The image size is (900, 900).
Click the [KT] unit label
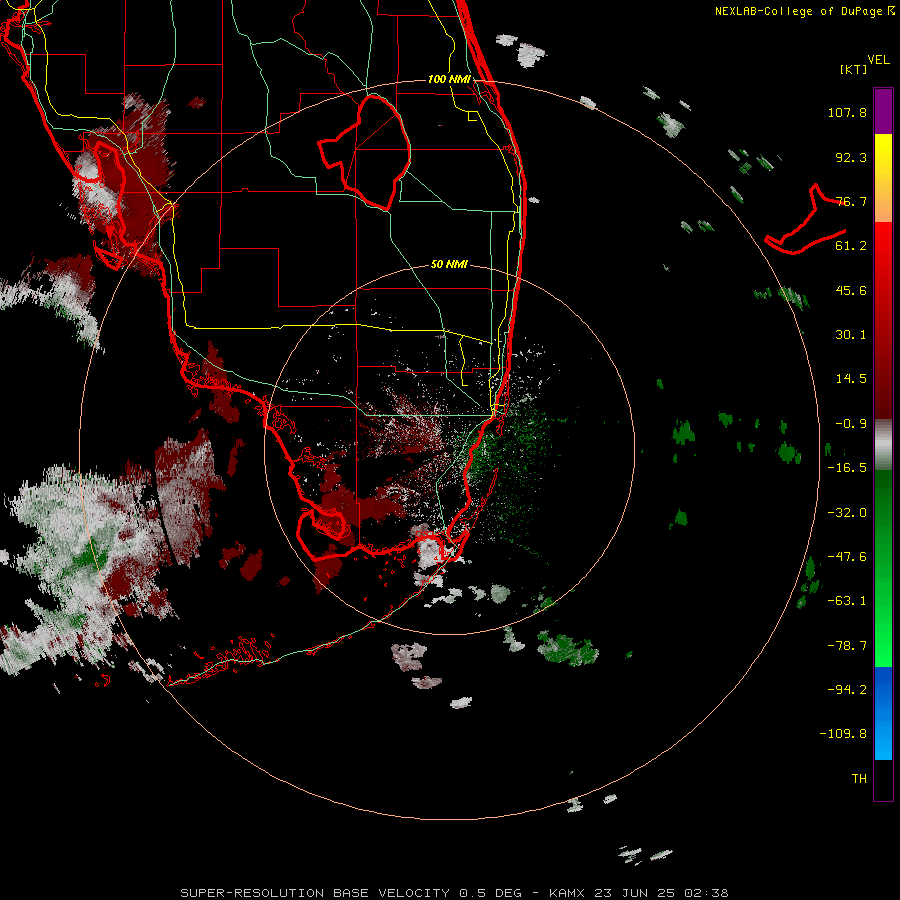(x=853, y=69)
